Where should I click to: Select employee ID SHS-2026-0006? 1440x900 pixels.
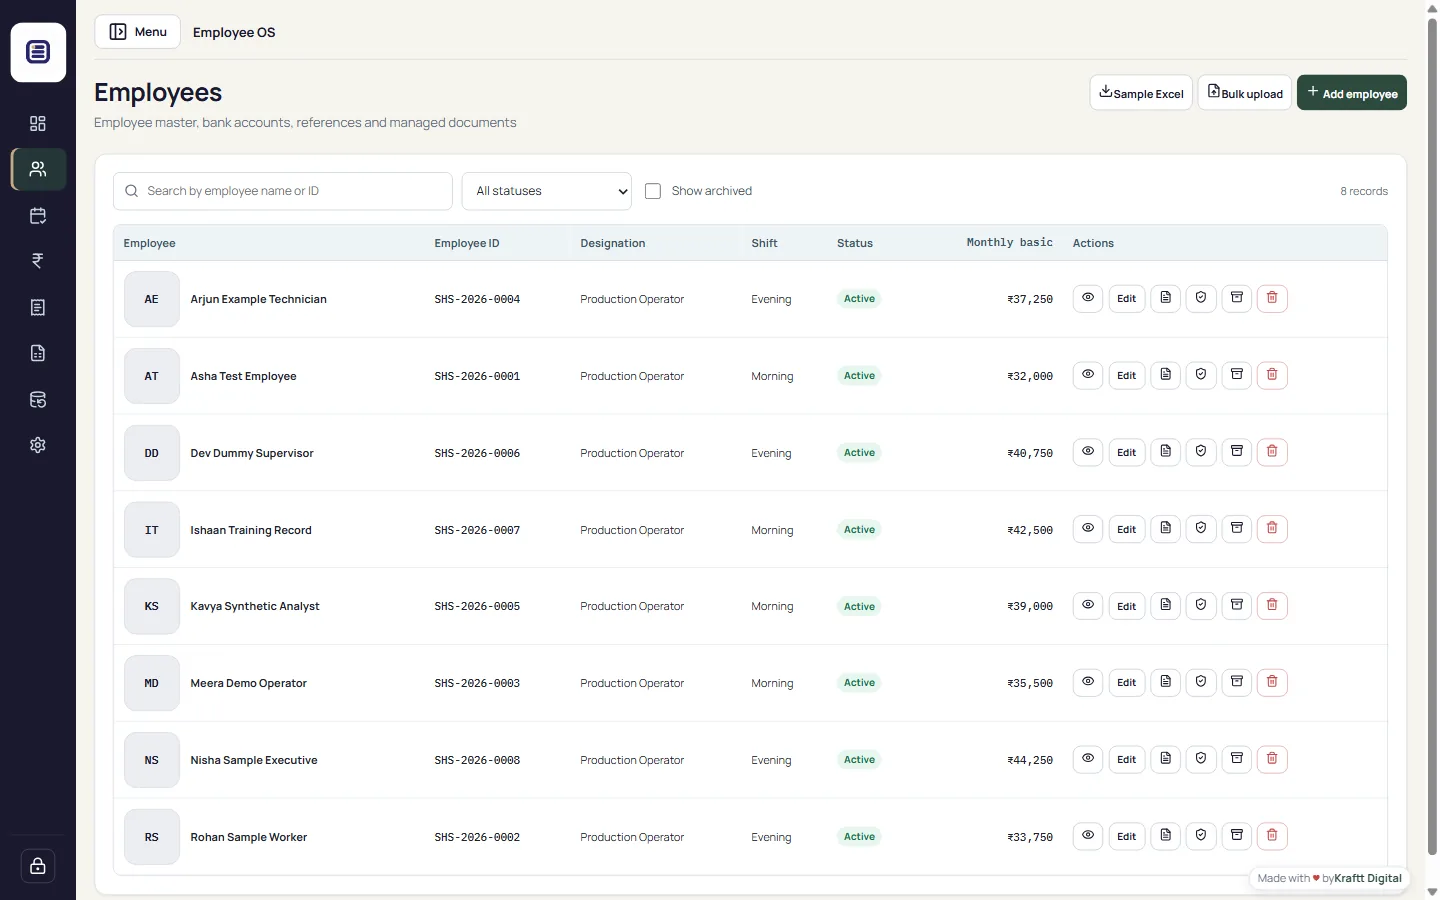tap(477, 453)
